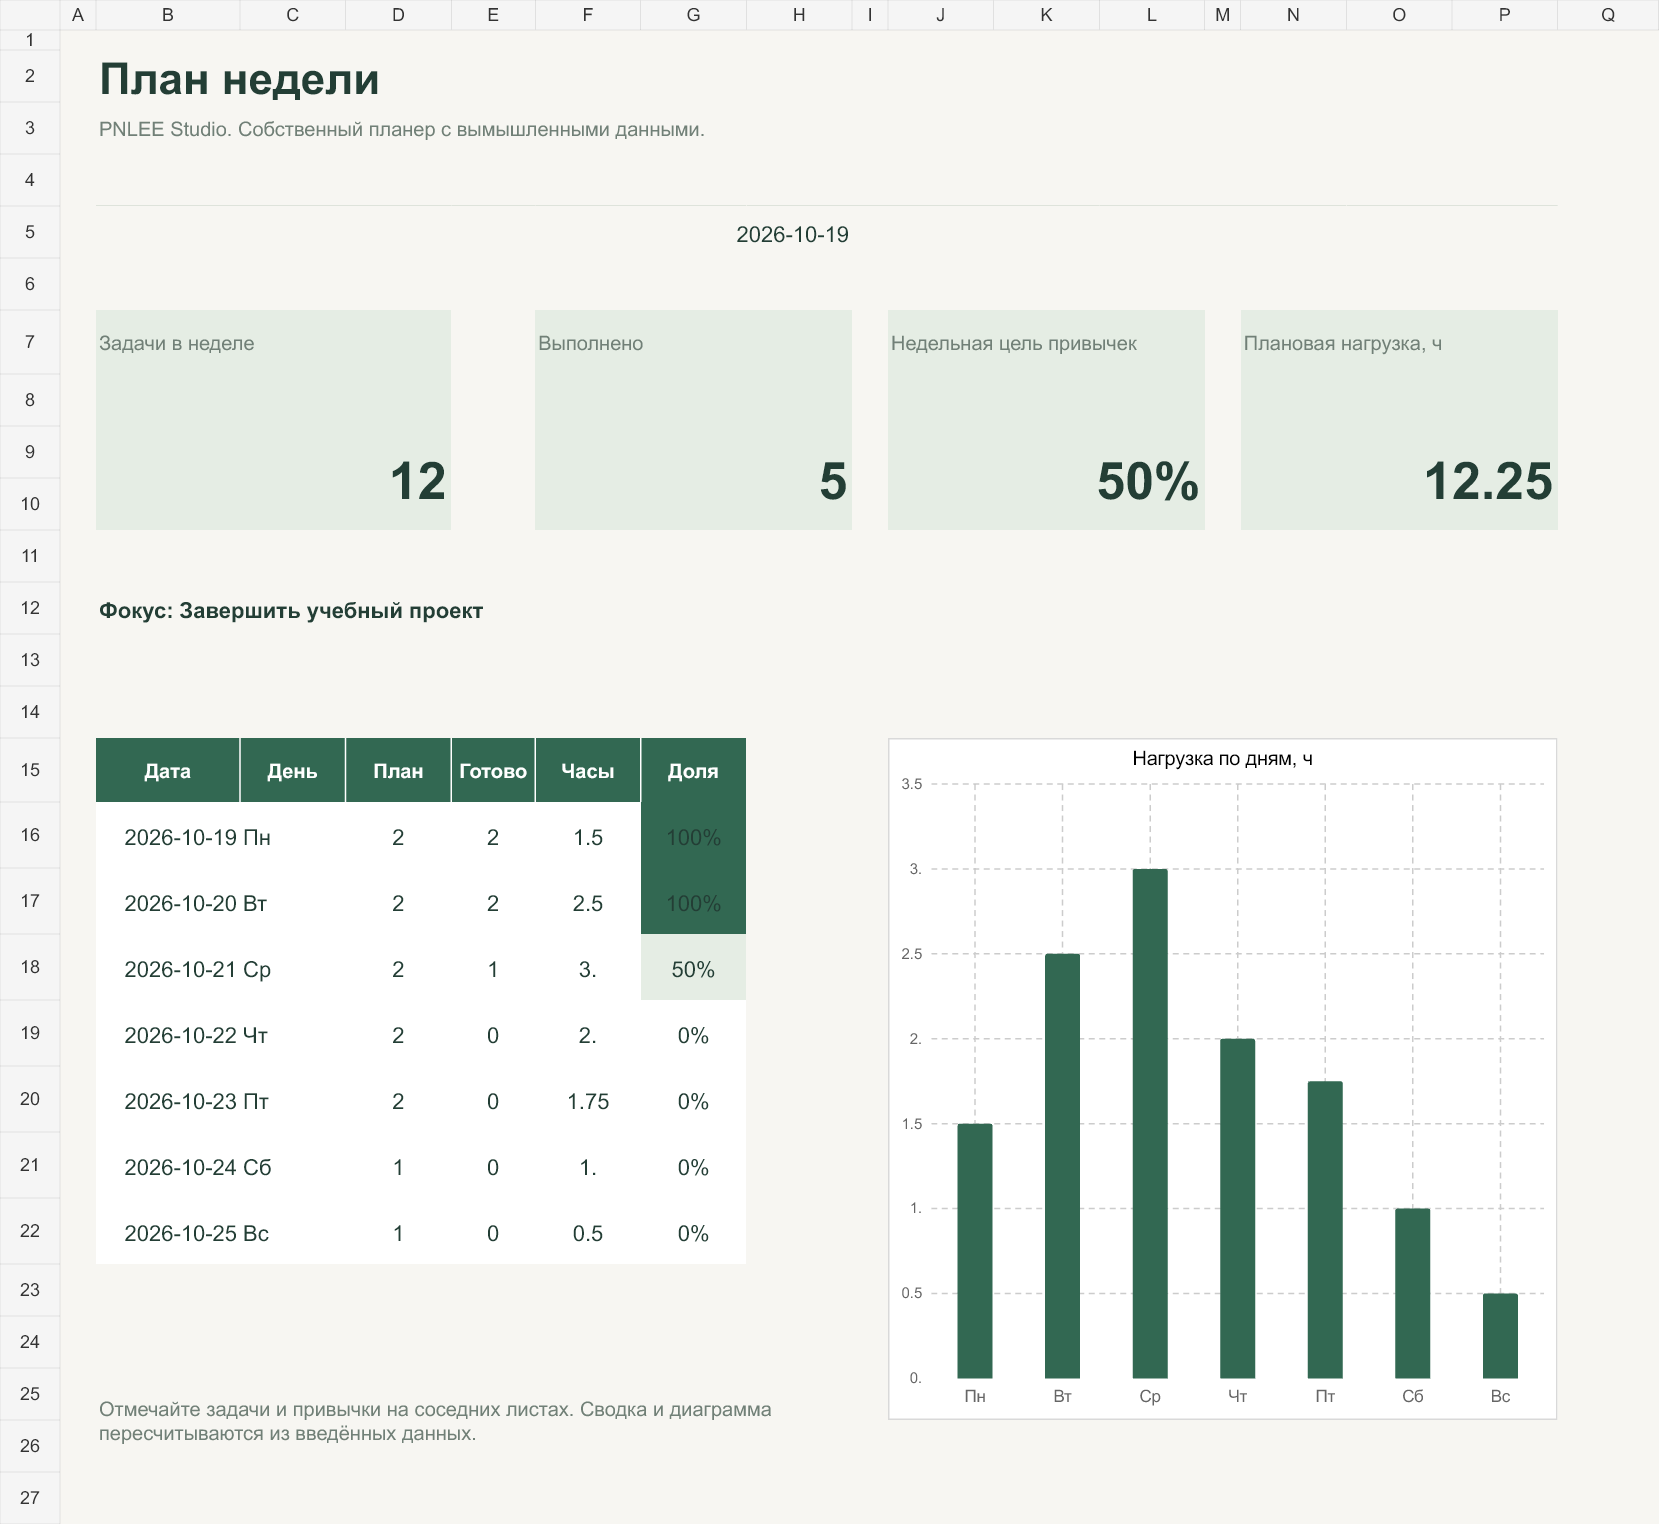Screen dimensions: 1659x1524
Task: Select the 'Задачи в неделе' card label
Action: point(177,343)
